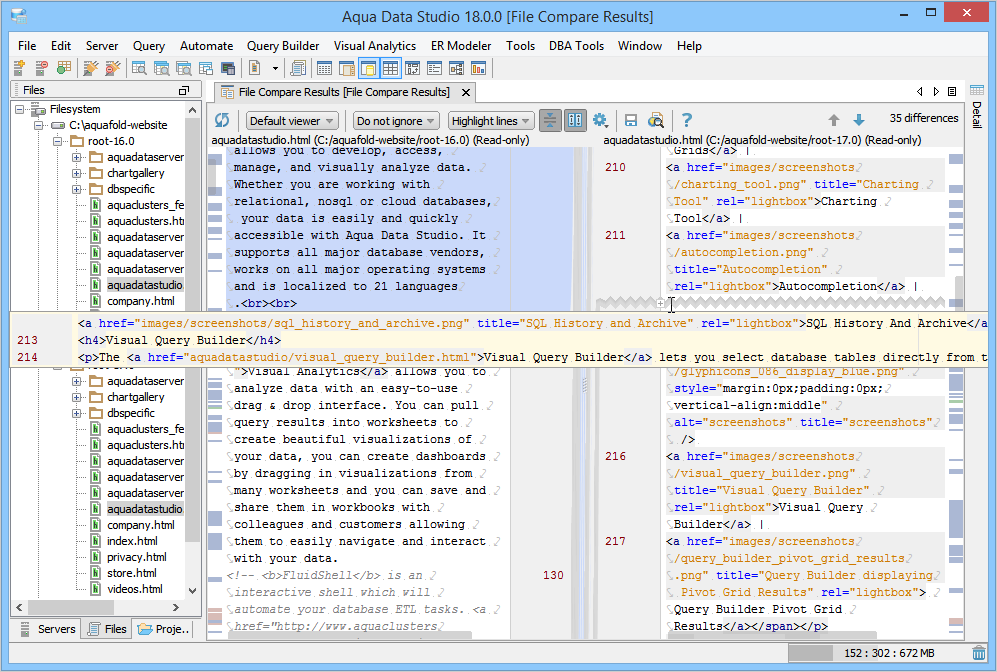
Task: Click the blue question mark help icon
Action: pyautogui.click(x=687, y=120)
